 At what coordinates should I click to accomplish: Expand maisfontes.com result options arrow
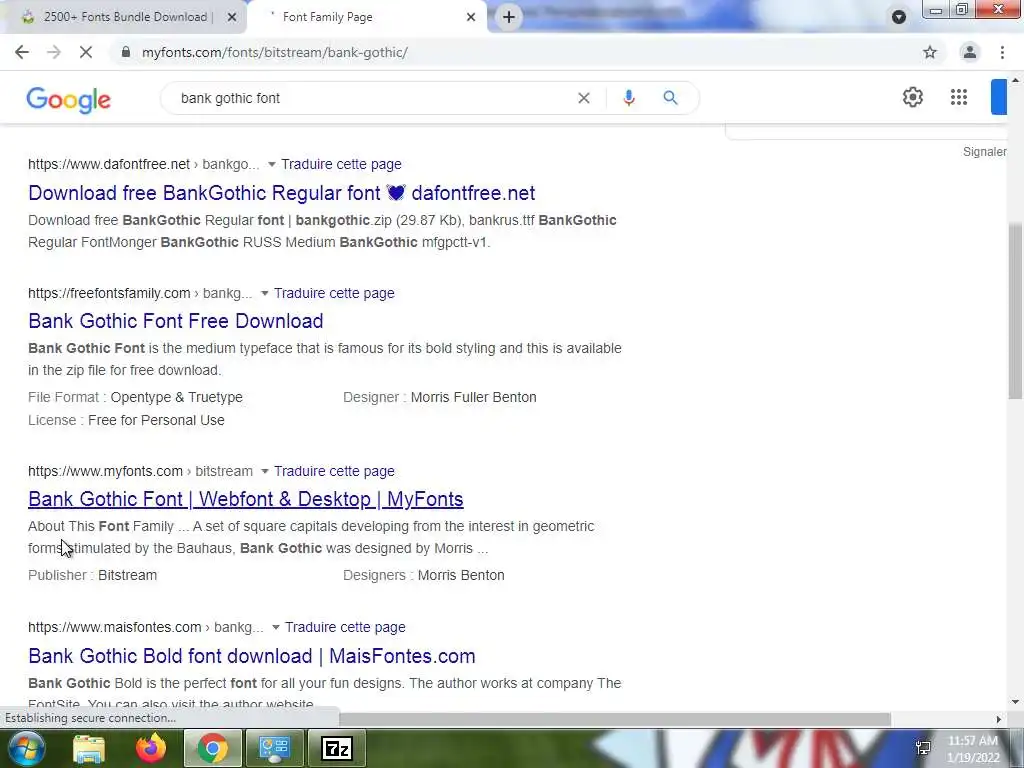(276, 628)
